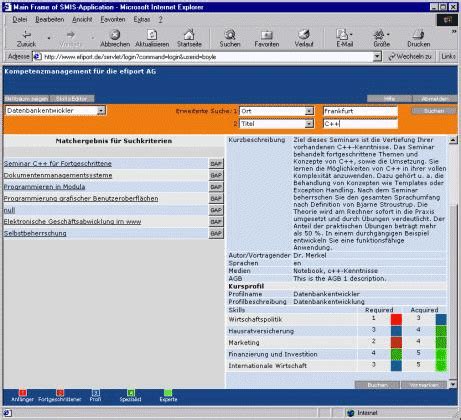This screenshot has height=420, width=461.
Task: Open the dropdown arrow beside the Zurück button
Action: tap(49, 38)
